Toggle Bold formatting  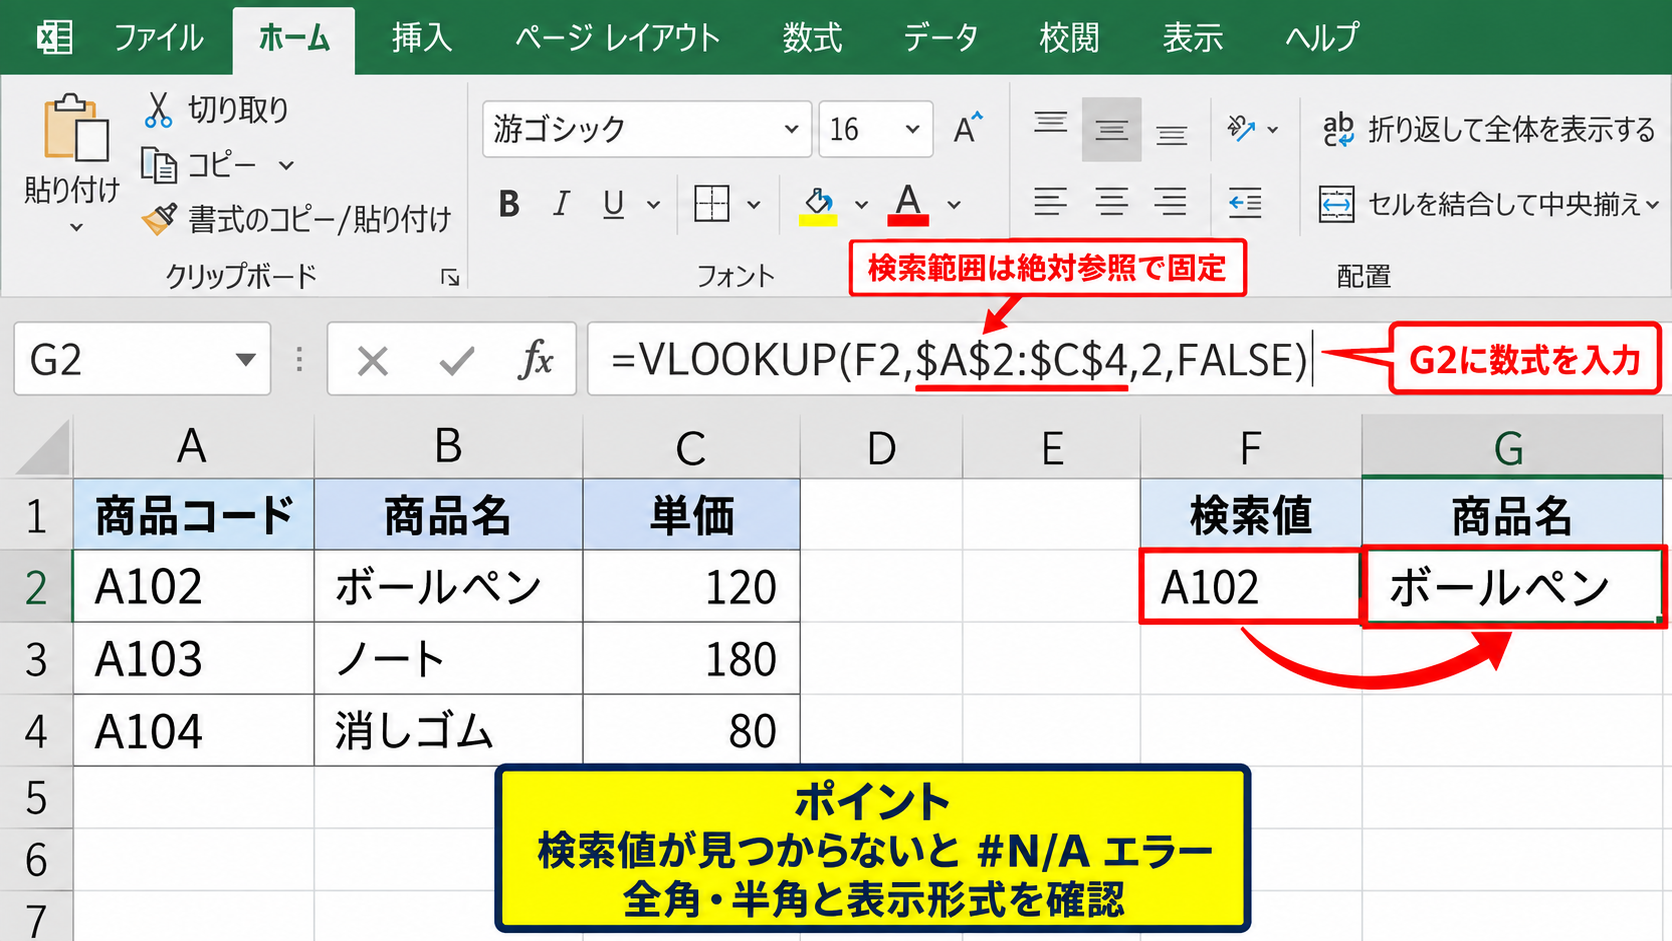click(x=509, y=204)
